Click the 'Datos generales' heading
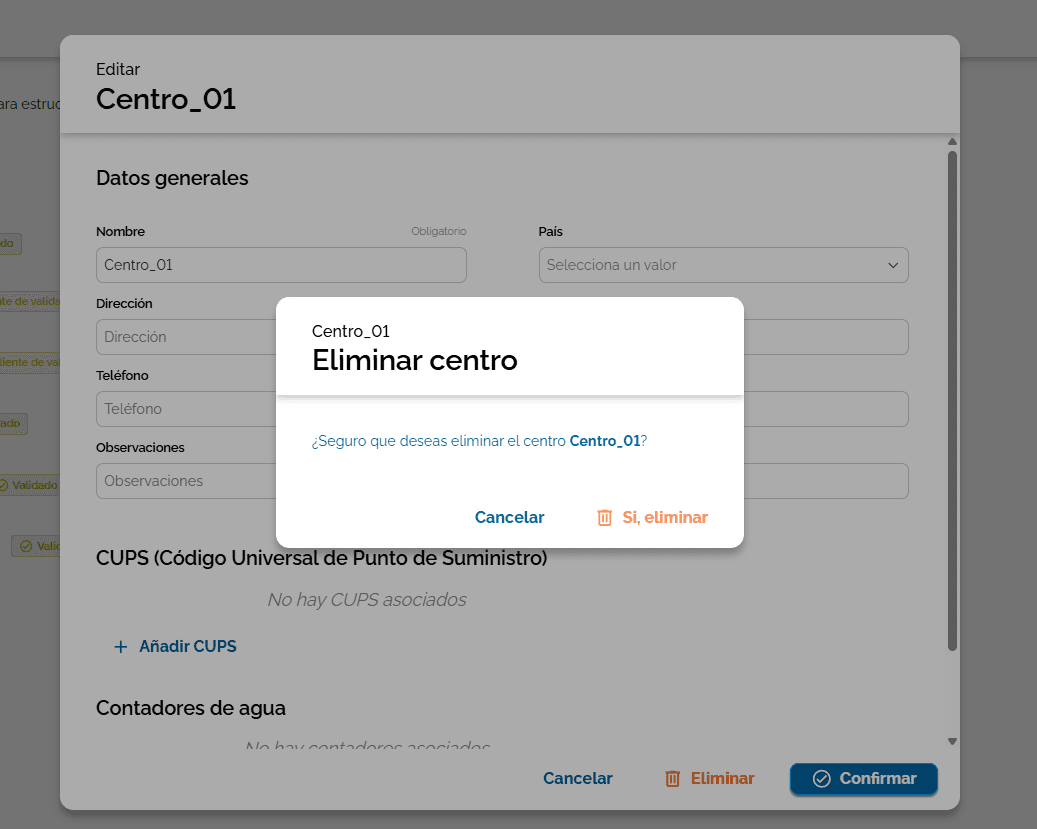This screenshot has height=829, width=1037. (172, 178)
